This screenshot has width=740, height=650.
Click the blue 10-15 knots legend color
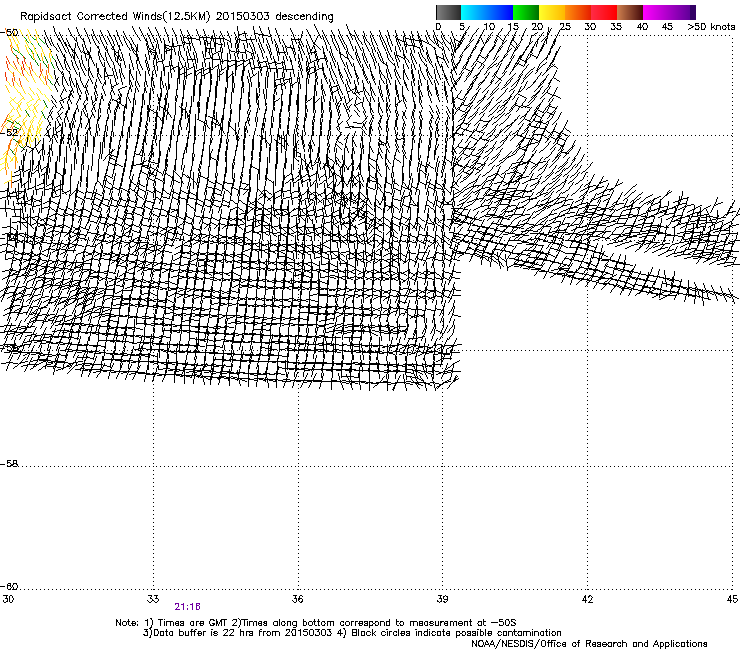pyautogui.click(x=500, y=12)
